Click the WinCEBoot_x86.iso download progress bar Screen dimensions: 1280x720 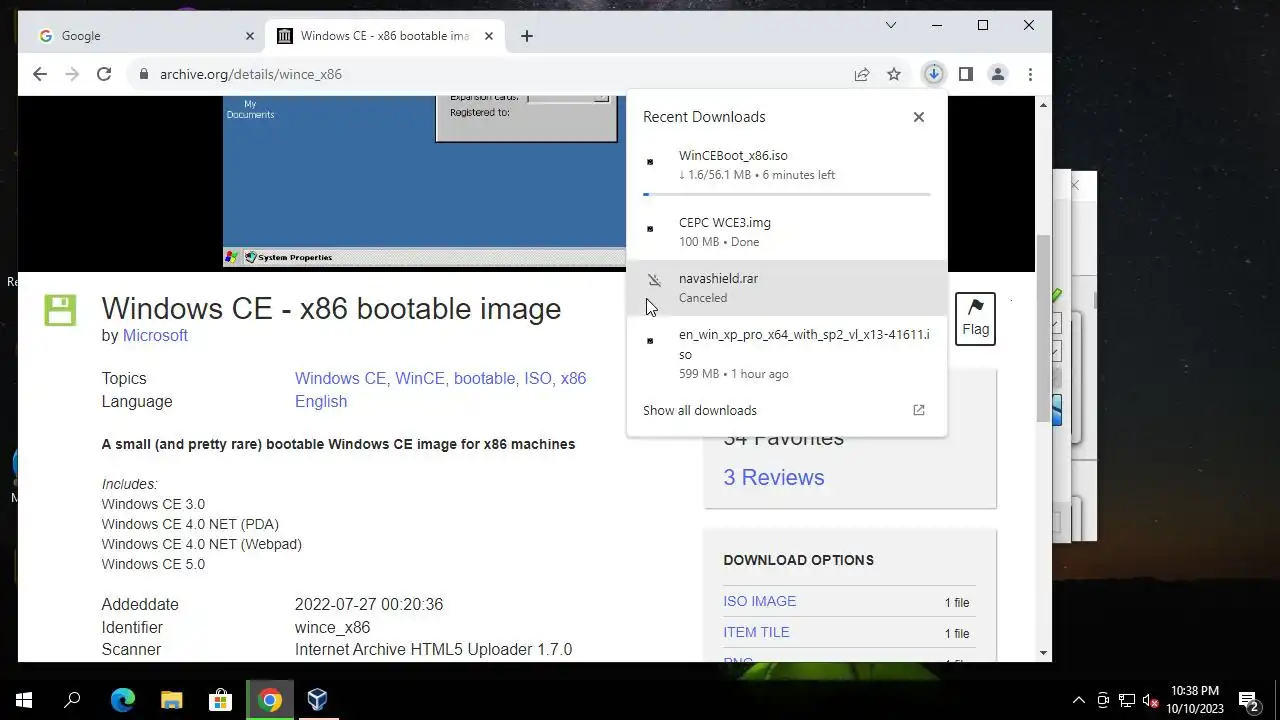[787, 194]
